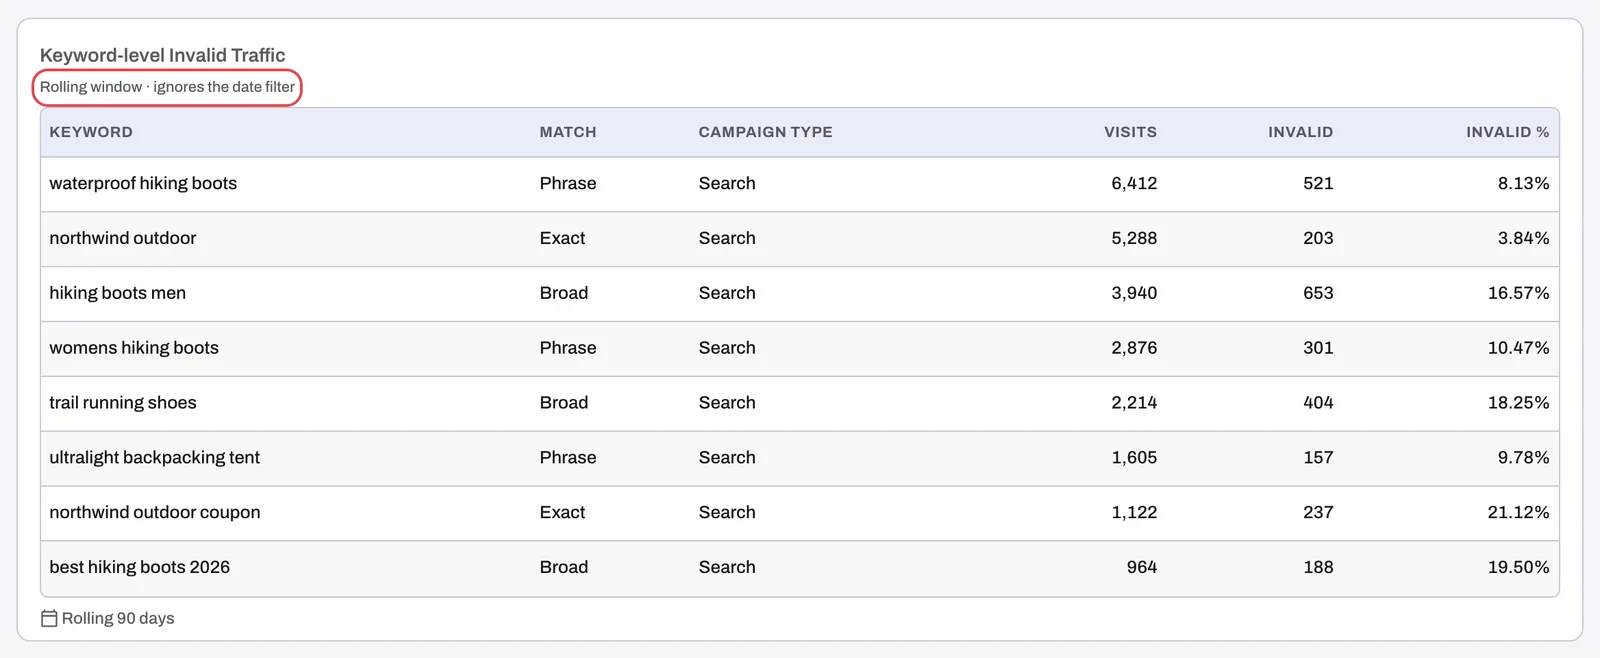Click the Match column header
Image resolution: width=1600 pixels, height=658 pixels.
[568, 132]
